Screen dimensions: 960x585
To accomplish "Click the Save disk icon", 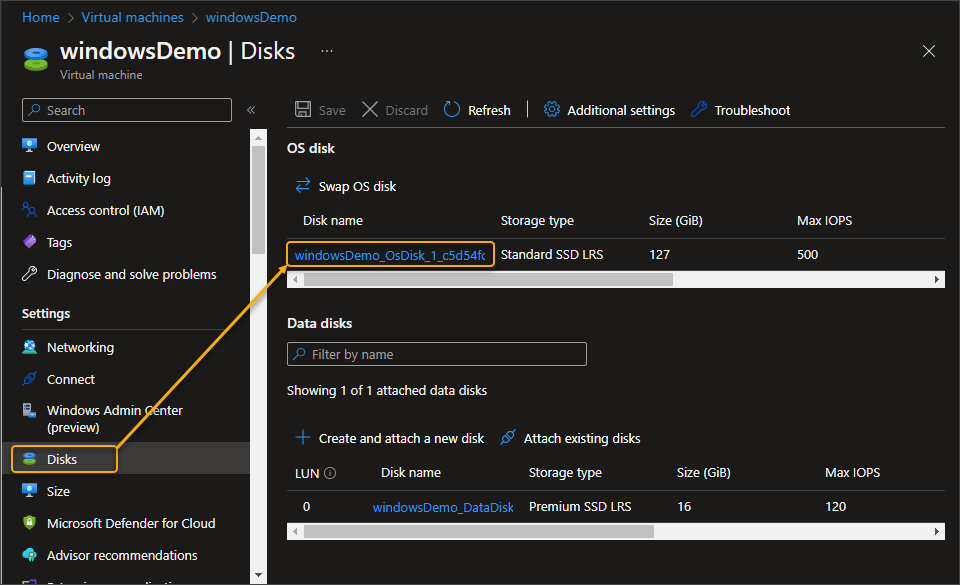I will point(302,110).
